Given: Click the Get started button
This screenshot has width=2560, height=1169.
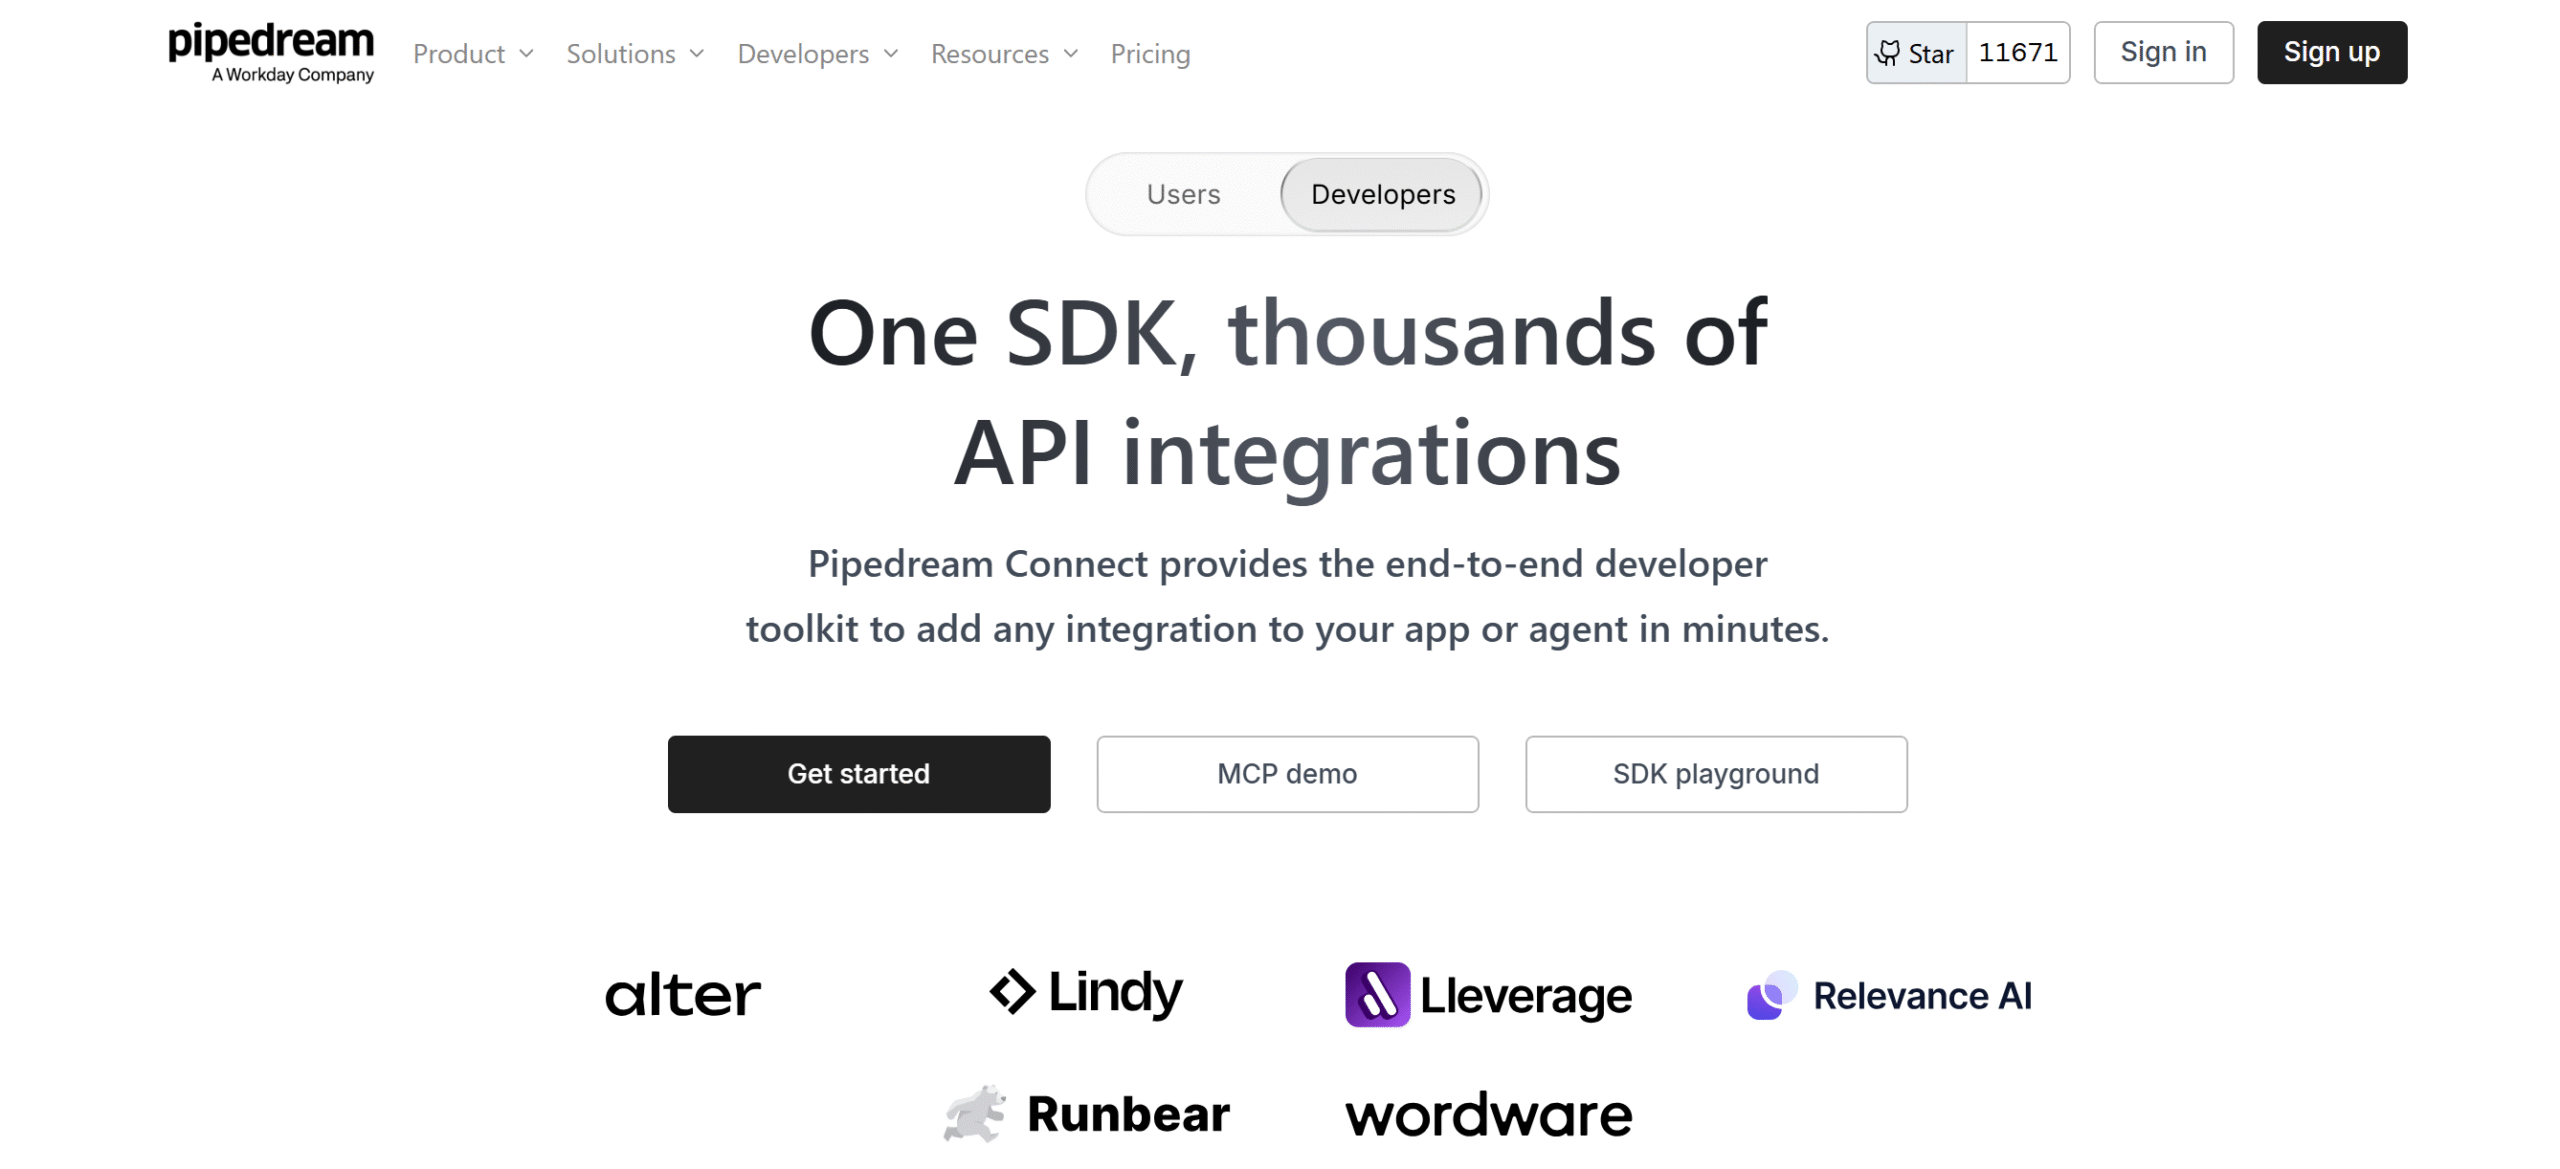Looking at the screenshot, I should pyautogui.click(x=858, y=774).
